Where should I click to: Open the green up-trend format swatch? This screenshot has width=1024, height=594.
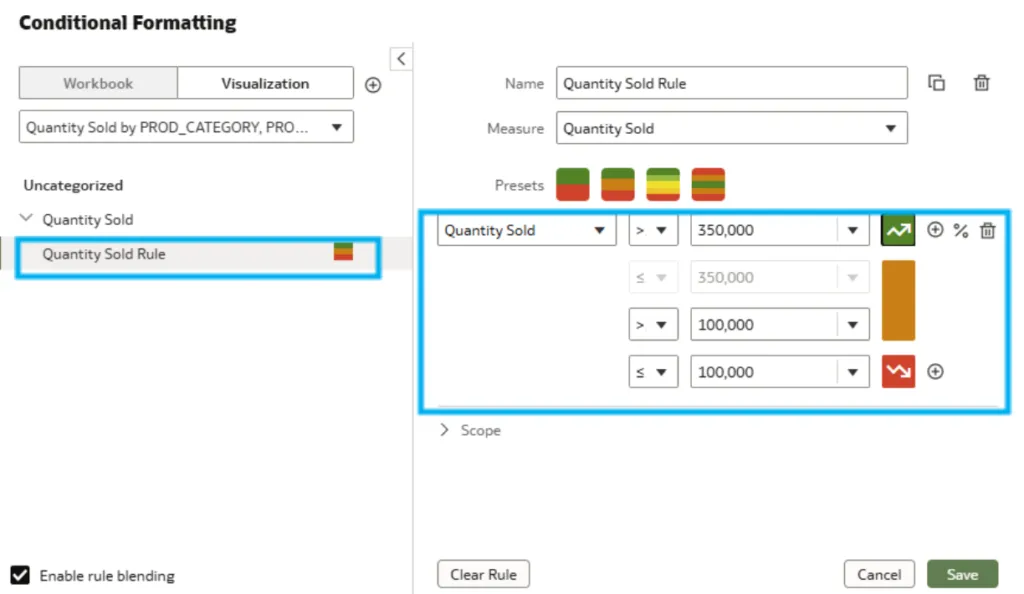pos(897,231)
